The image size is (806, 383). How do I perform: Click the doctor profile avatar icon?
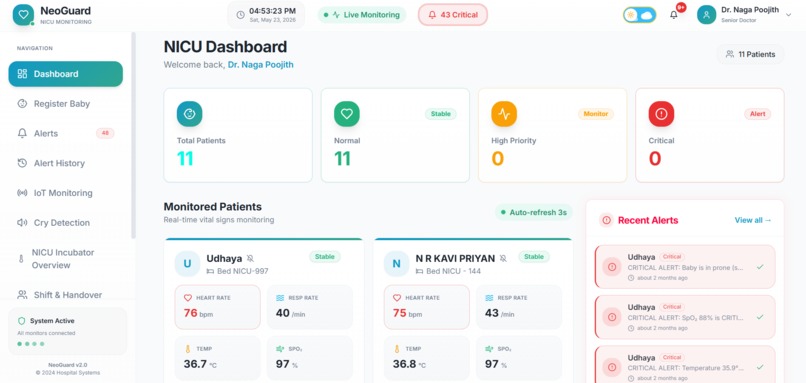(x=706, y=15)
